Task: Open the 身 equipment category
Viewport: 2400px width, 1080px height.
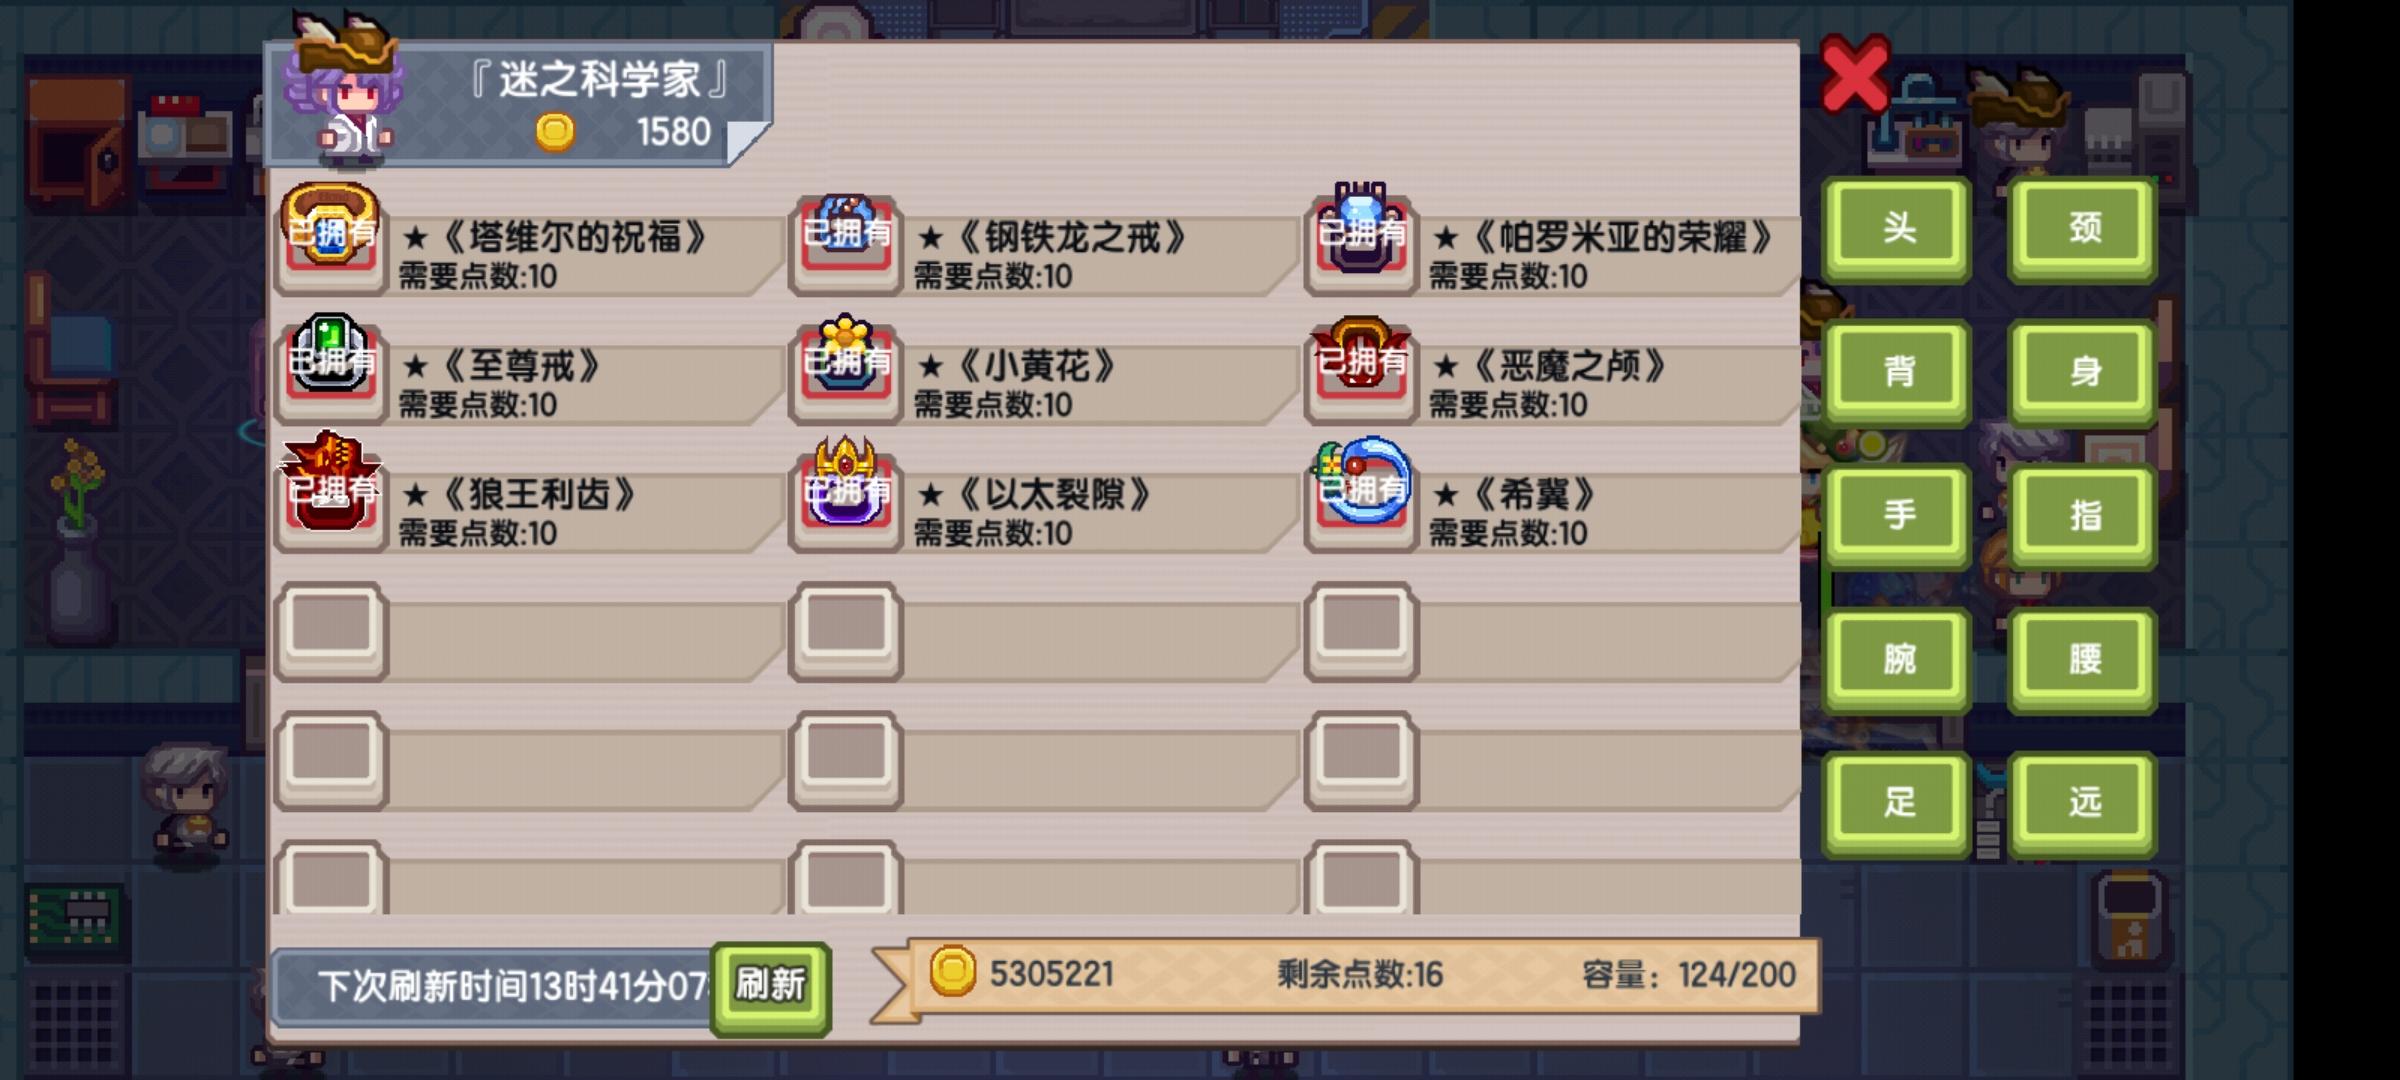Action: (2084, 372)
